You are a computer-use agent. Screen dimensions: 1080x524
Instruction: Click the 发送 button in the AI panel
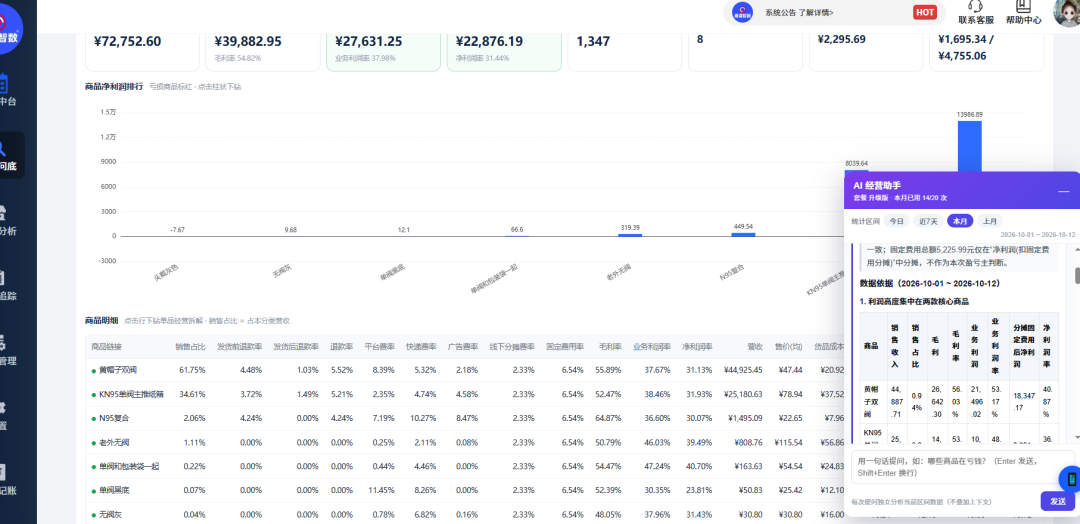click(x=1057, y=501)
